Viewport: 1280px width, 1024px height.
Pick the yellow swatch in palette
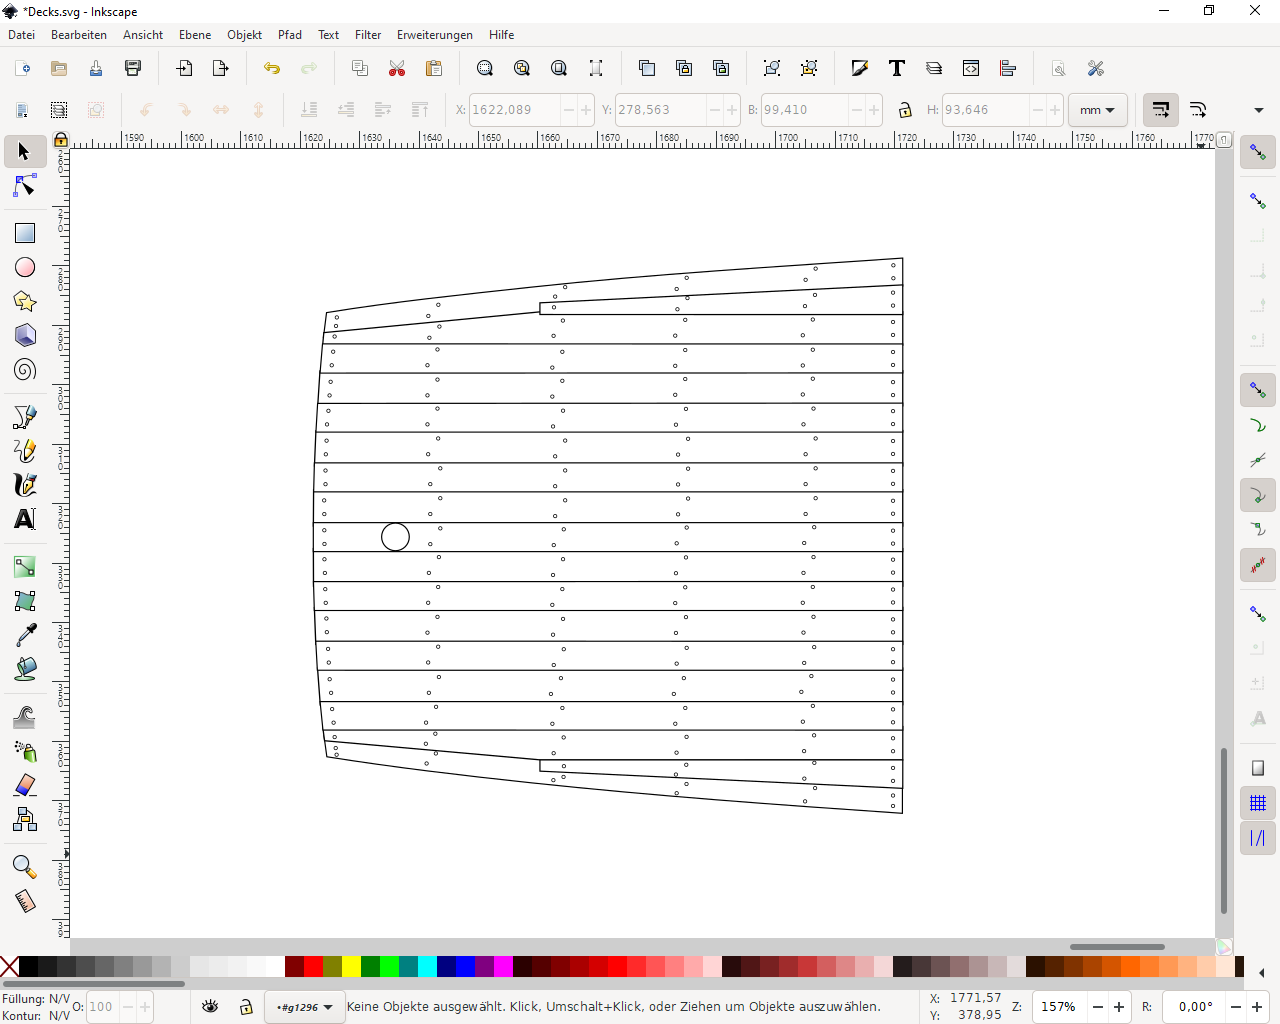pyautogui.click(x=351, y=966)
